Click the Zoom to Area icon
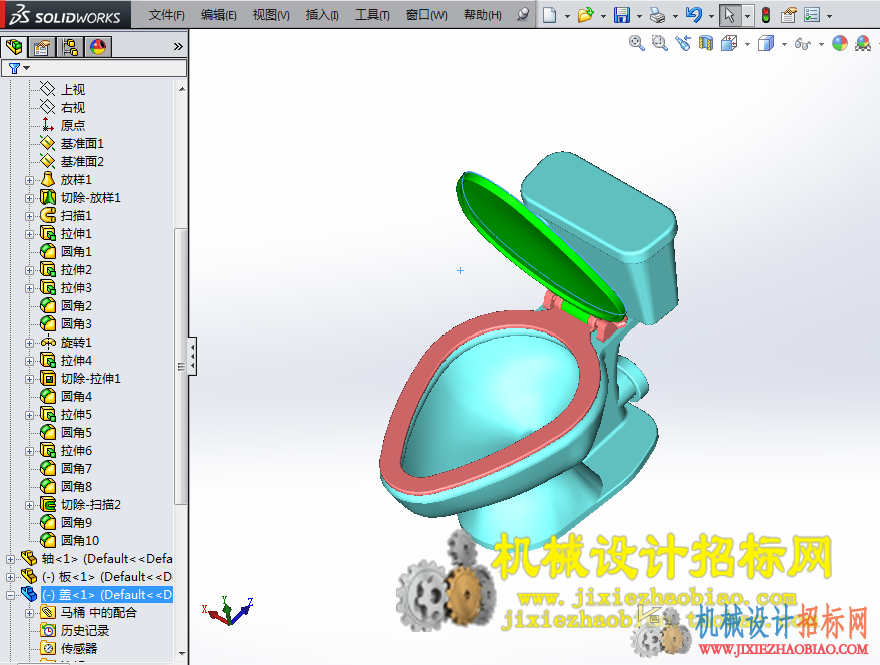The image size is (880, 665). coord(659,43)
